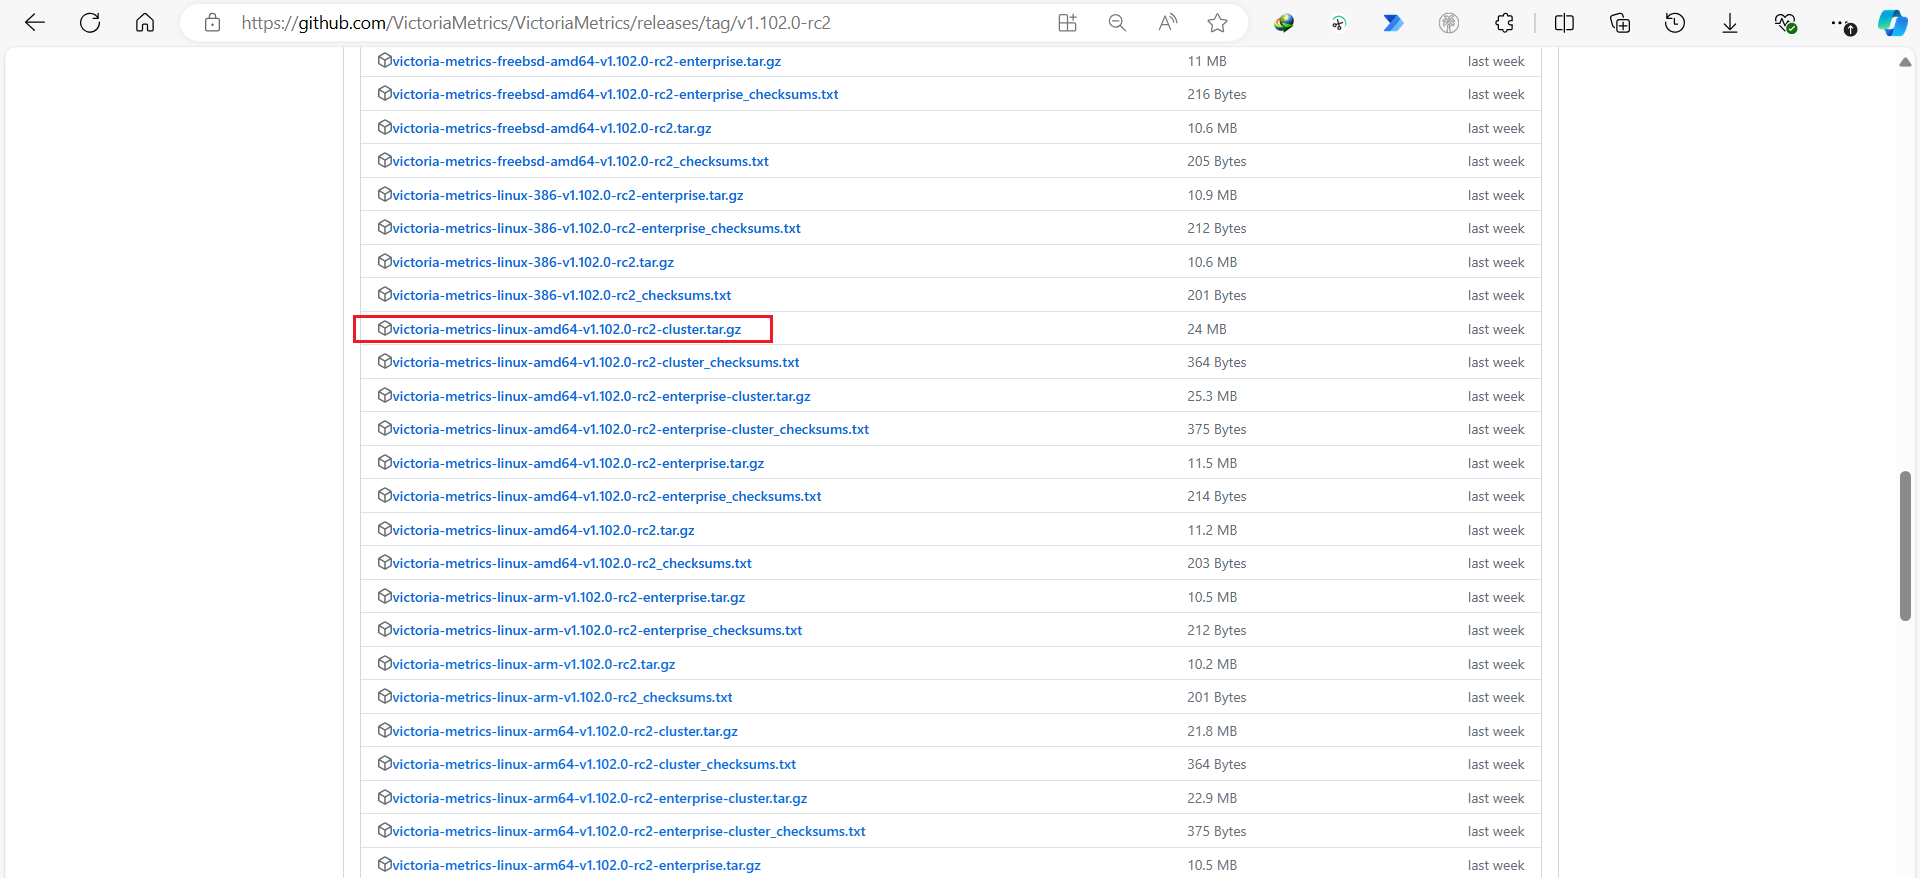
Task: Open the apps grid icon in the address bar
Action: [x=1067, y=23]
